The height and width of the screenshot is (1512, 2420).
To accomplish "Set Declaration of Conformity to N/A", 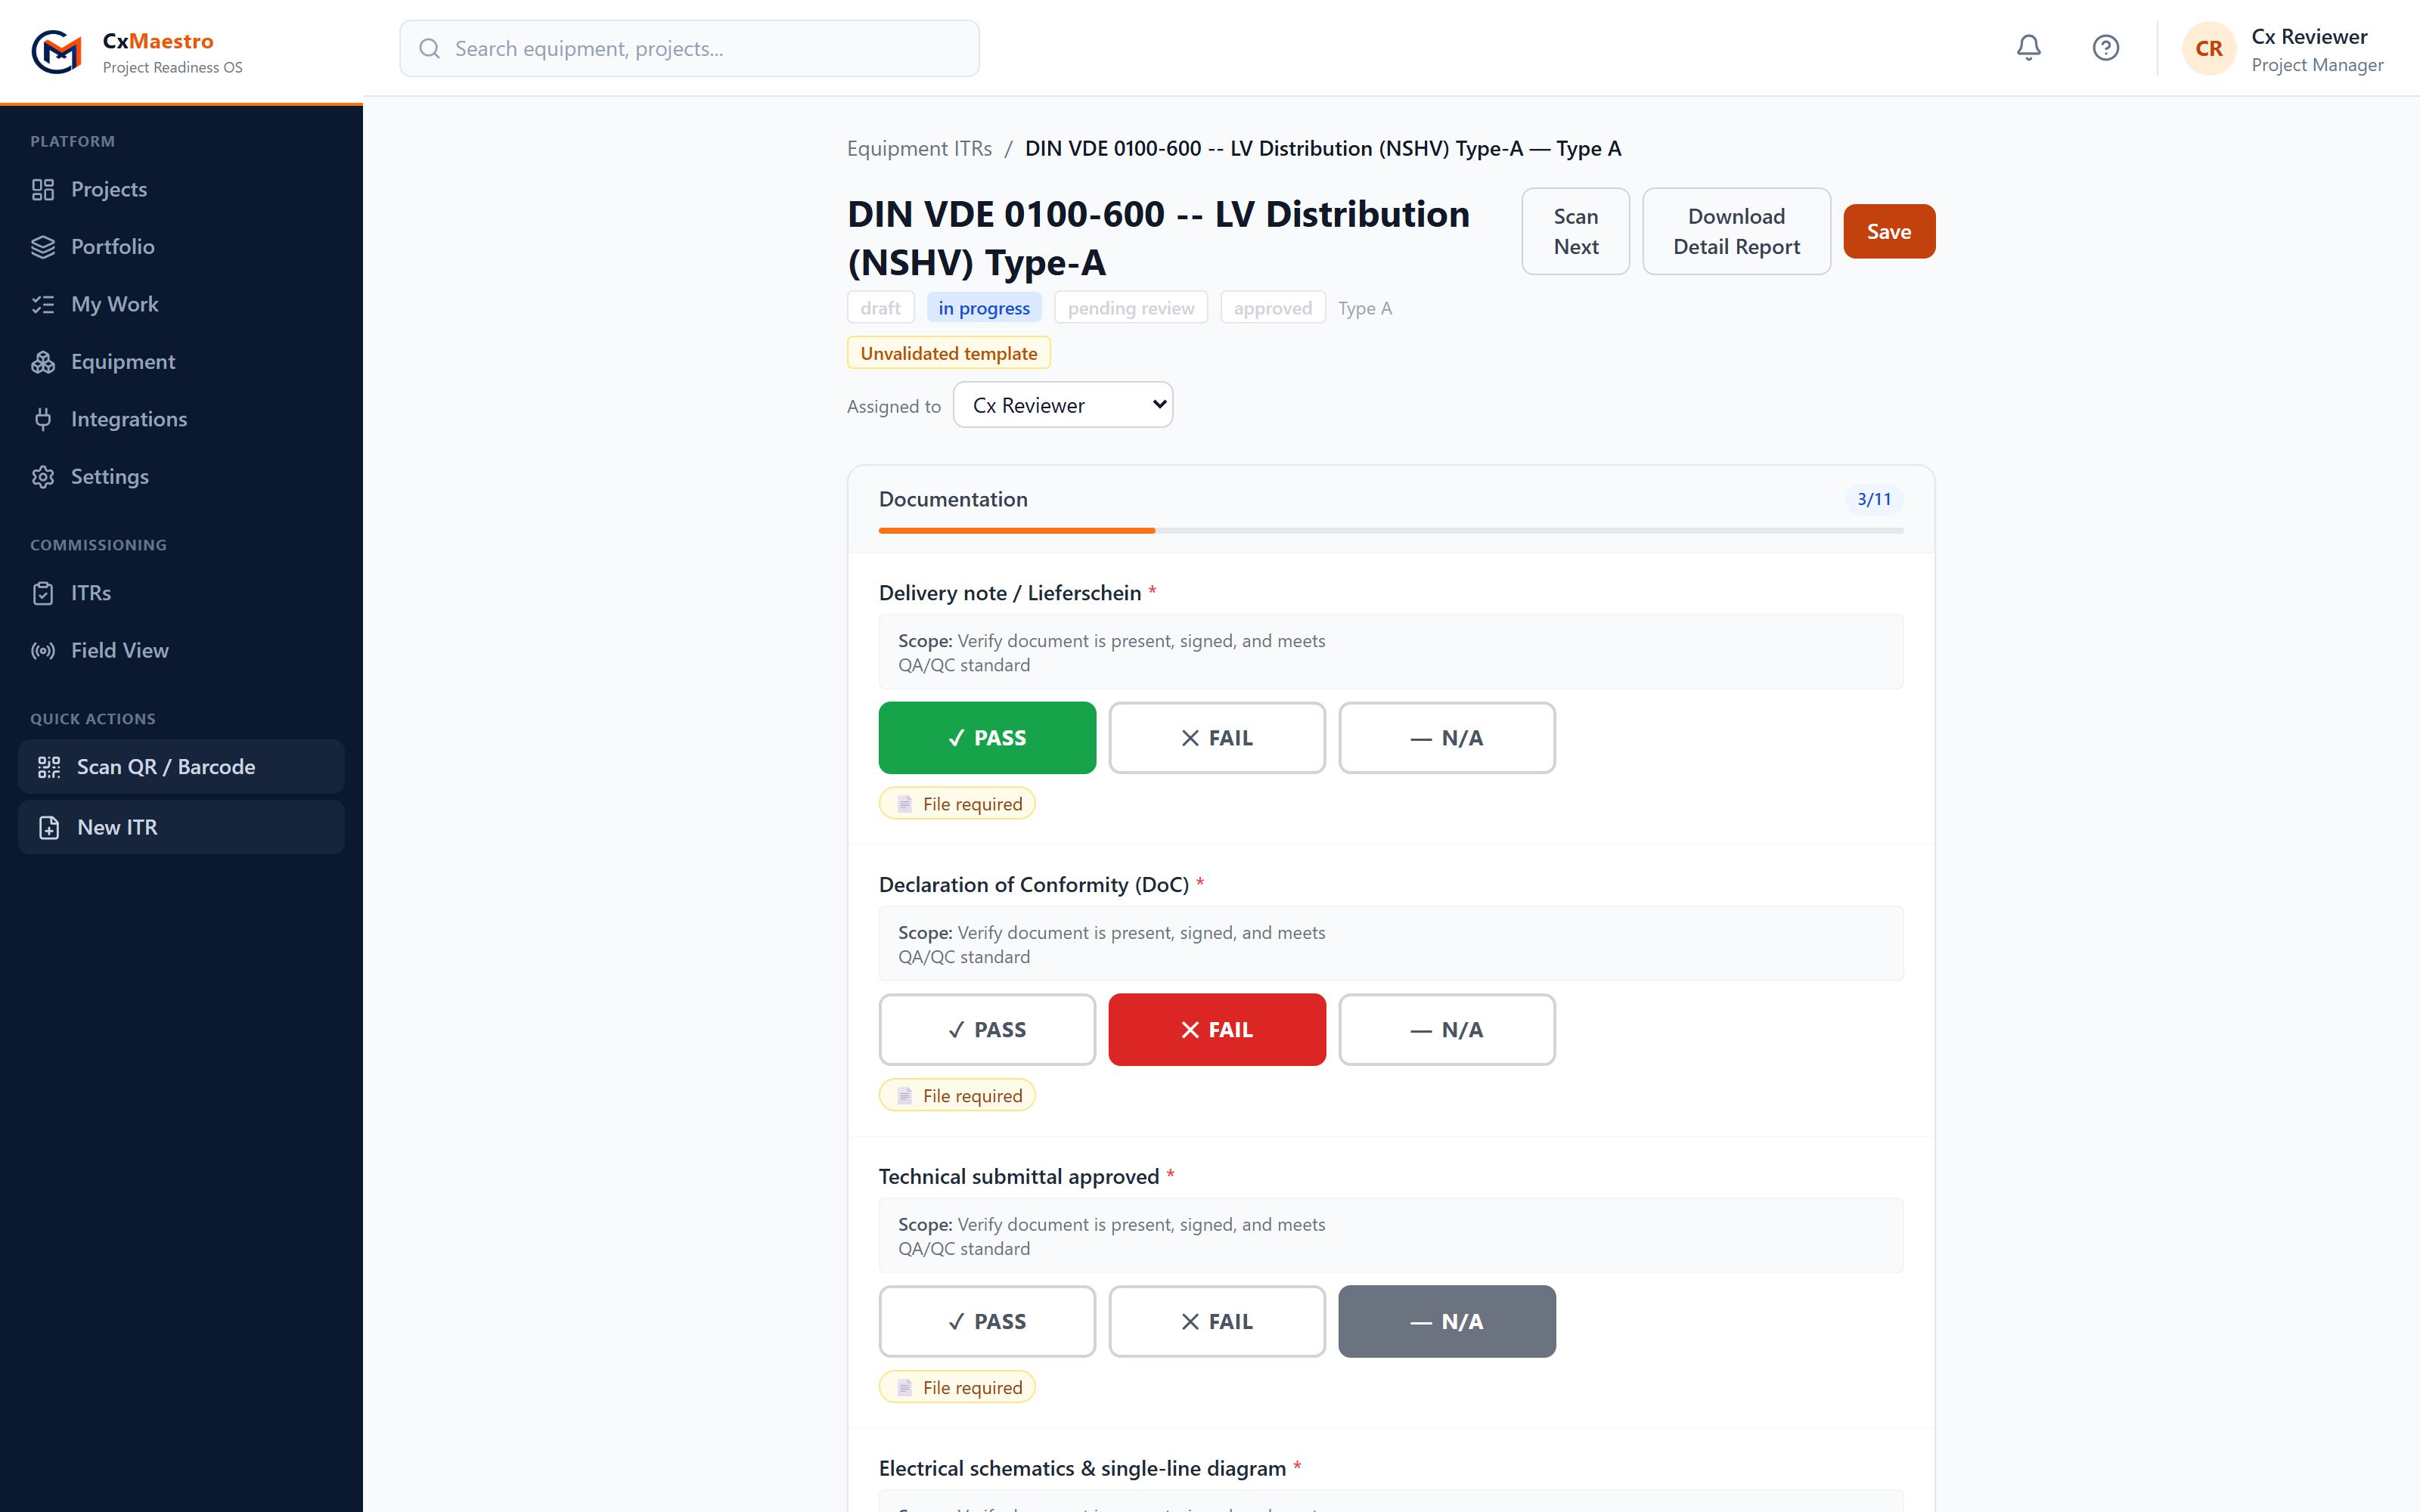I will coord(1447,1030).
